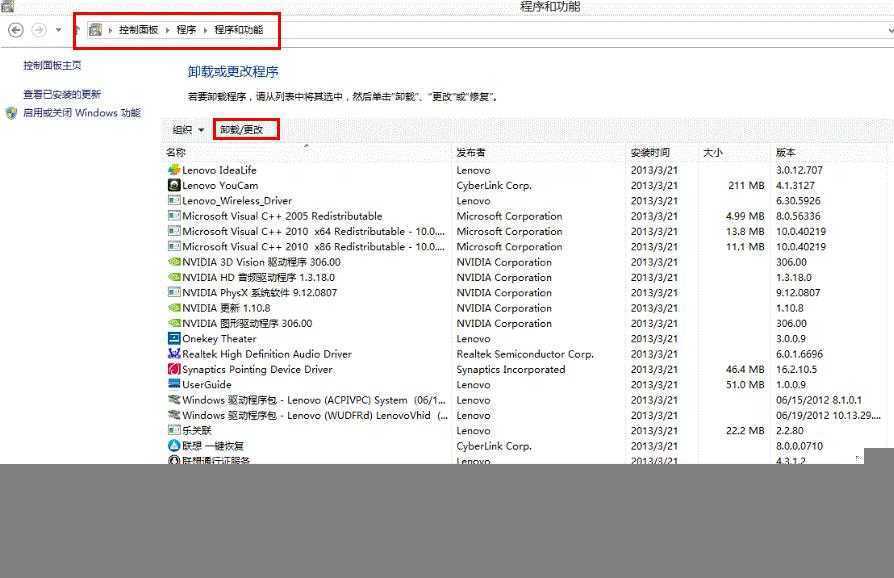Select the Lenovo YouCam program name
Screen dimensions: 894x578
click(x=220, y=185)
